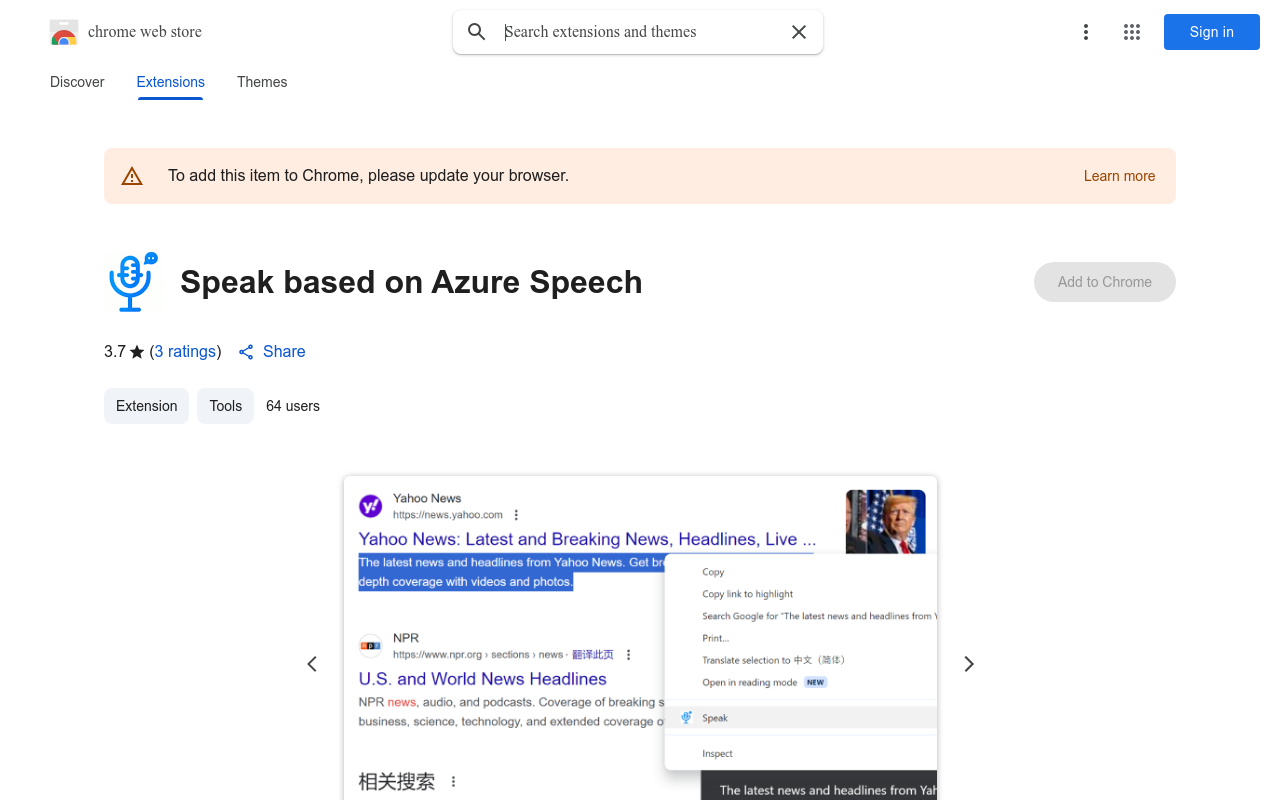Clear the search field with X
The width and height of the screenshot is (1280, 800).
[x=799, y=32]
